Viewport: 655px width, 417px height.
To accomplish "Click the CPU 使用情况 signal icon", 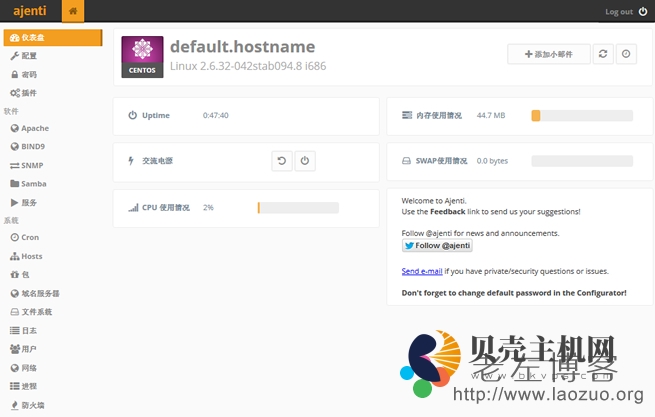I will [x=133, y=208].
